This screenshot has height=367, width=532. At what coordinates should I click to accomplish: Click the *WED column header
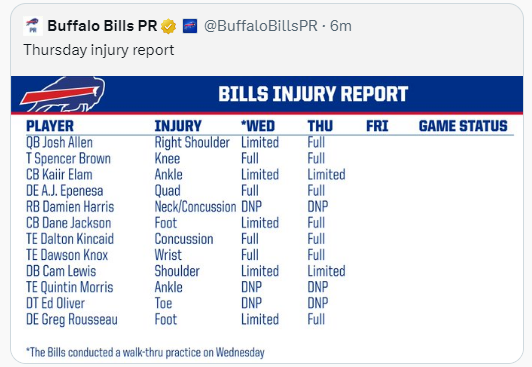tap(258, 126)
